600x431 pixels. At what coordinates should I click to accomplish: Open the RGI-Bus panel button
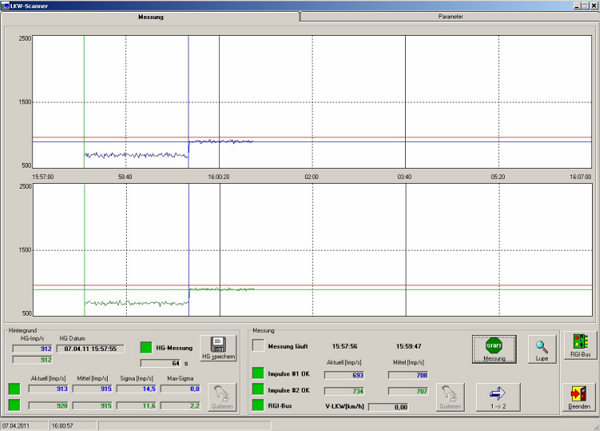point(579,347)
